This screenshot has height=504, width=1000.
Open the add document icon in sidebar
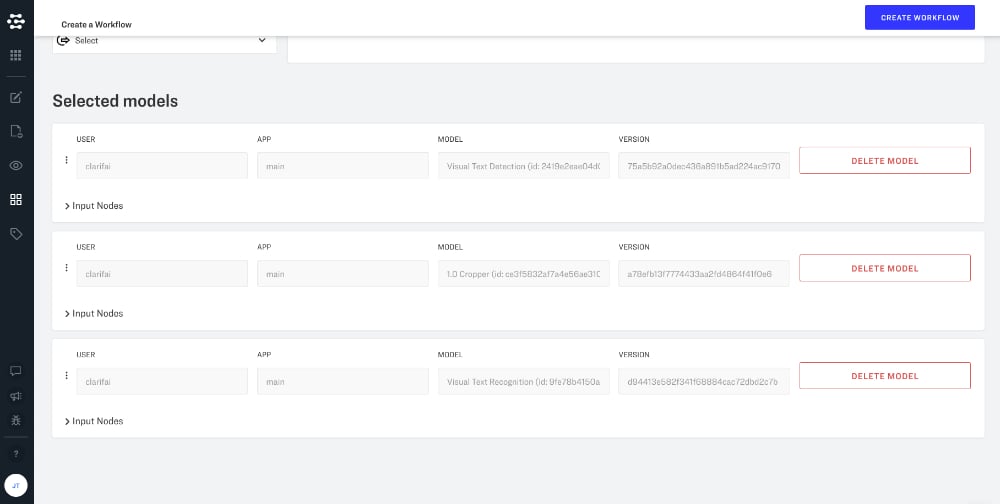click(16, 131)
